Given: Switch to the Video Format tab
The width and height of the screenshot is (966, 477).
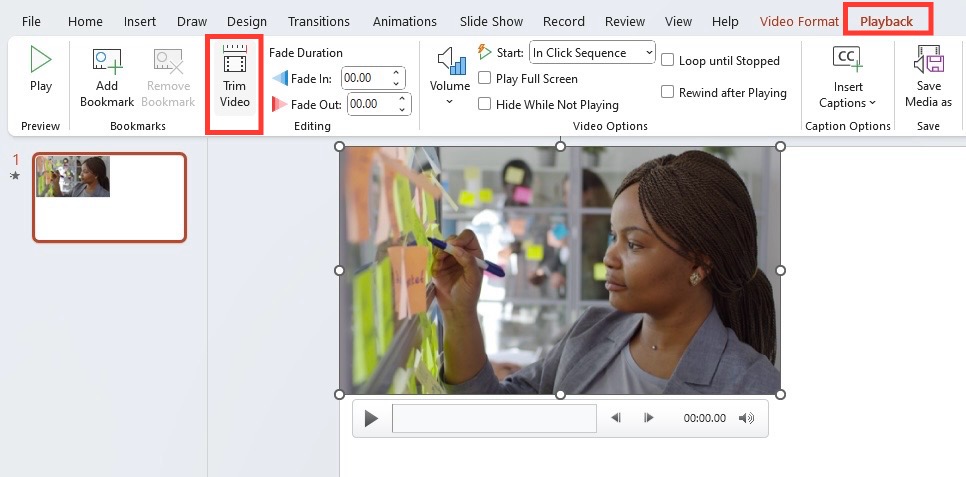Looking at the screenshot, I should (799, 22).
